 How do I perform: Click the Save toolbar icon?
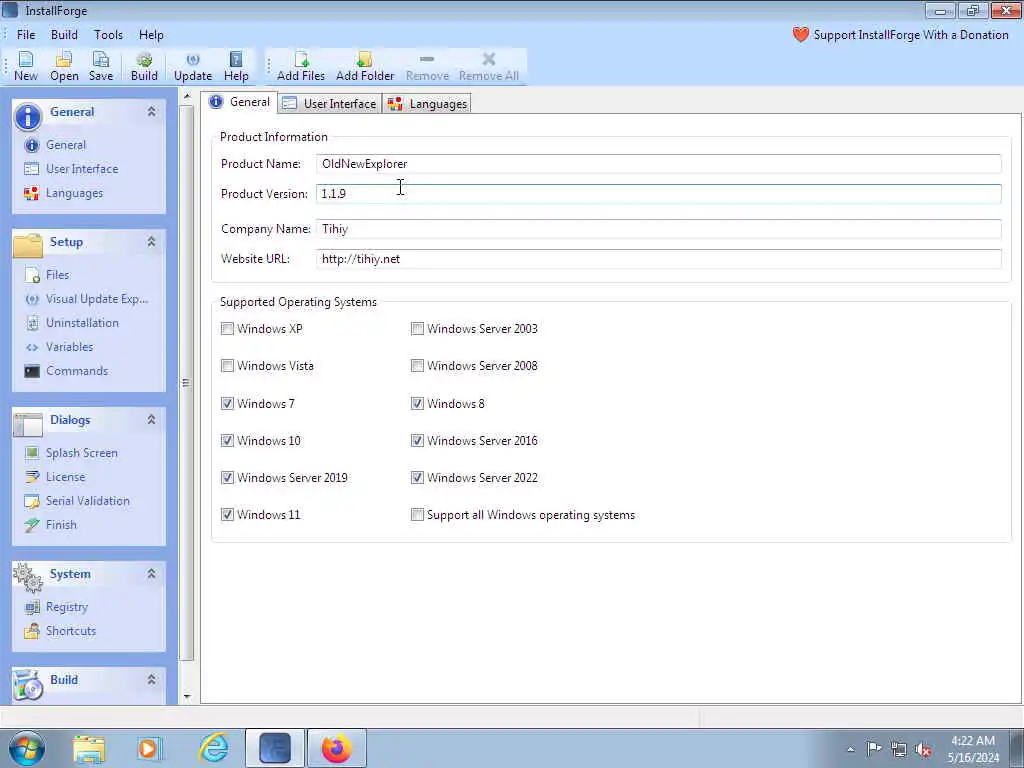pos(101,67)
